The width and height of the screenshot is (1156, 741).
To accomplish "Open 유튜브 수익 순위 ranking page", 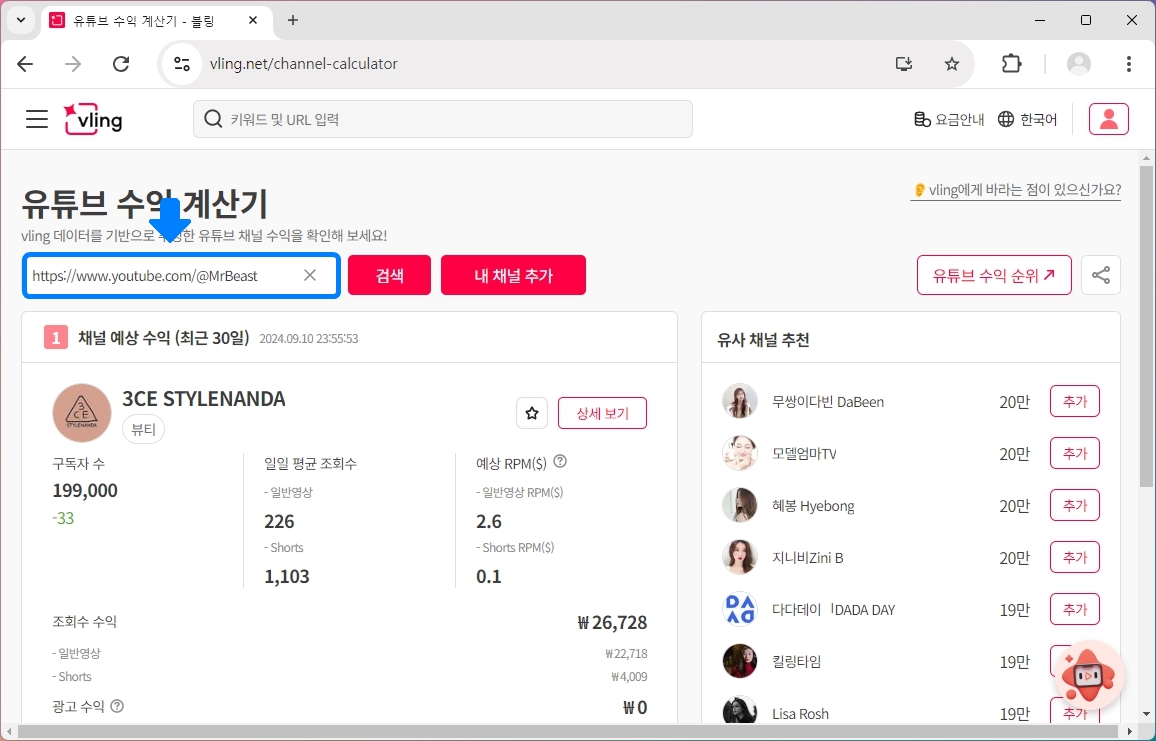I will pyautogui.click(x=994, y=275).
